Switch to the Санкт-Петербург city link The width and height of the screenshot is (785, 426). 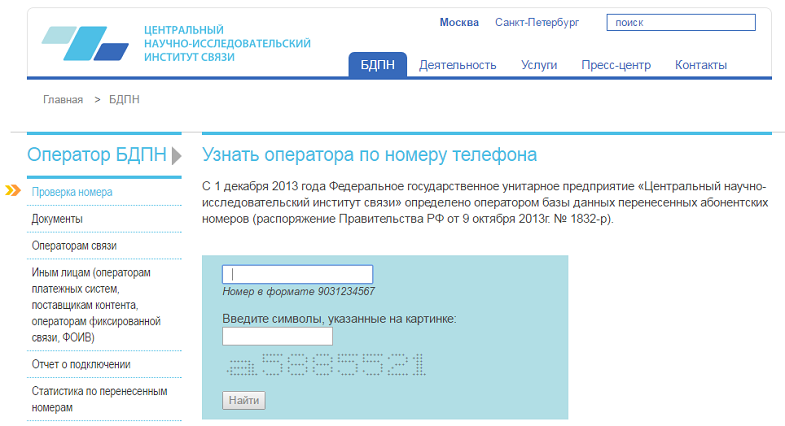tap(537, 23)
